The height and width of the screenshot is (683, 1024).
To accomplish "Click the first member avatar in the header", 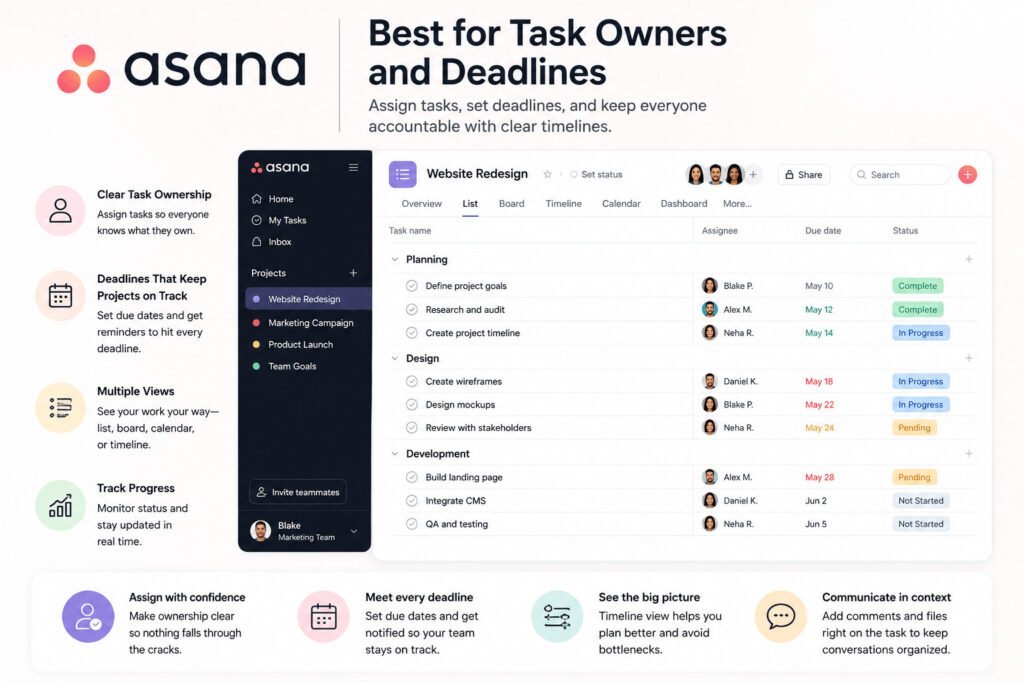I will point(696,174).
